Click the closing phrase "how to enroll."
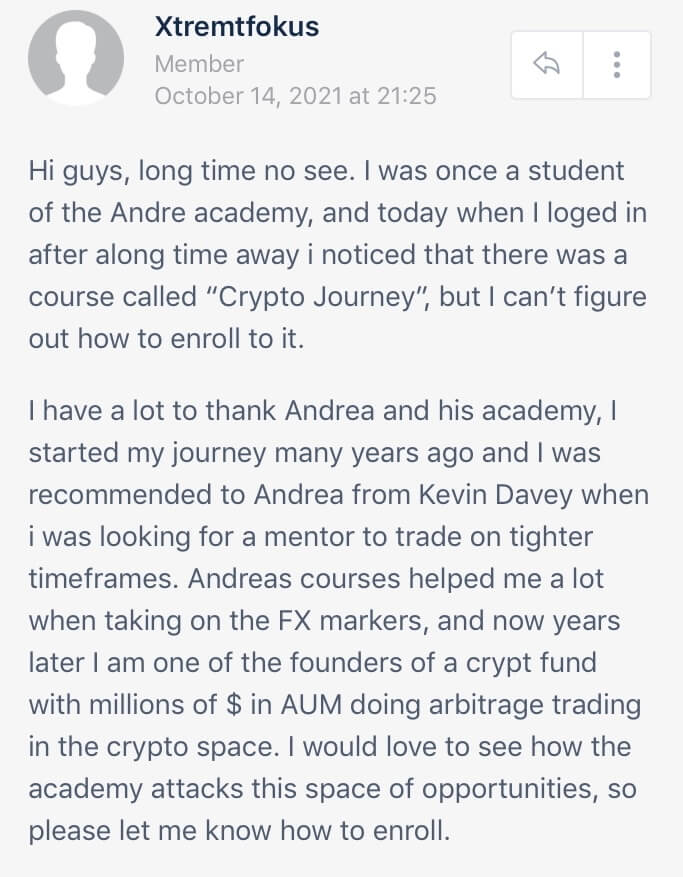The height and width of the screenshot is (877, 683). tap(358, 832)
